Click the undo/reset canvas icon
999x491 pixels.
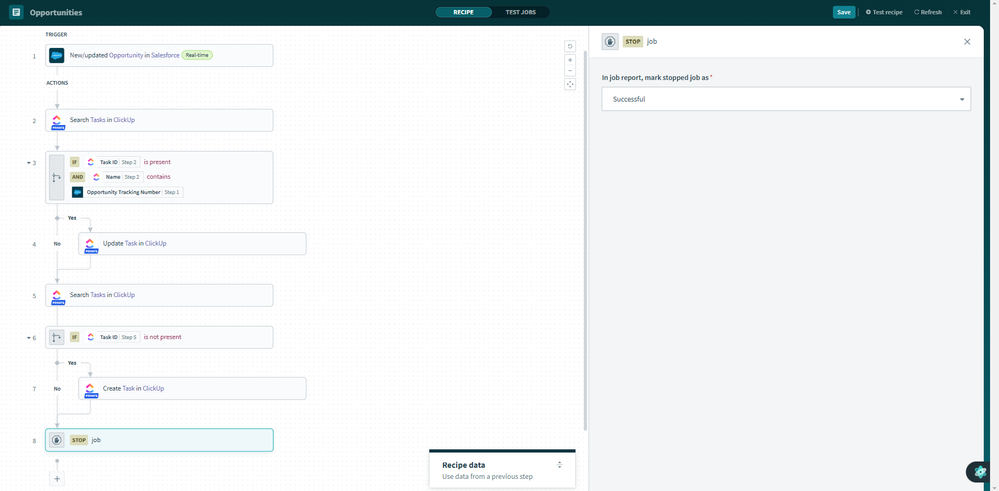570,46
